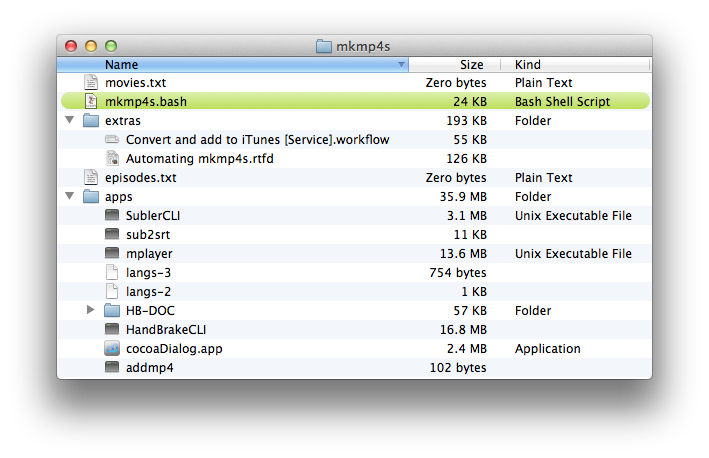Collapse the extras folder disclosure triangle
Screen dimensions: 709x458
pyautogui.click(x=70, y=120)
